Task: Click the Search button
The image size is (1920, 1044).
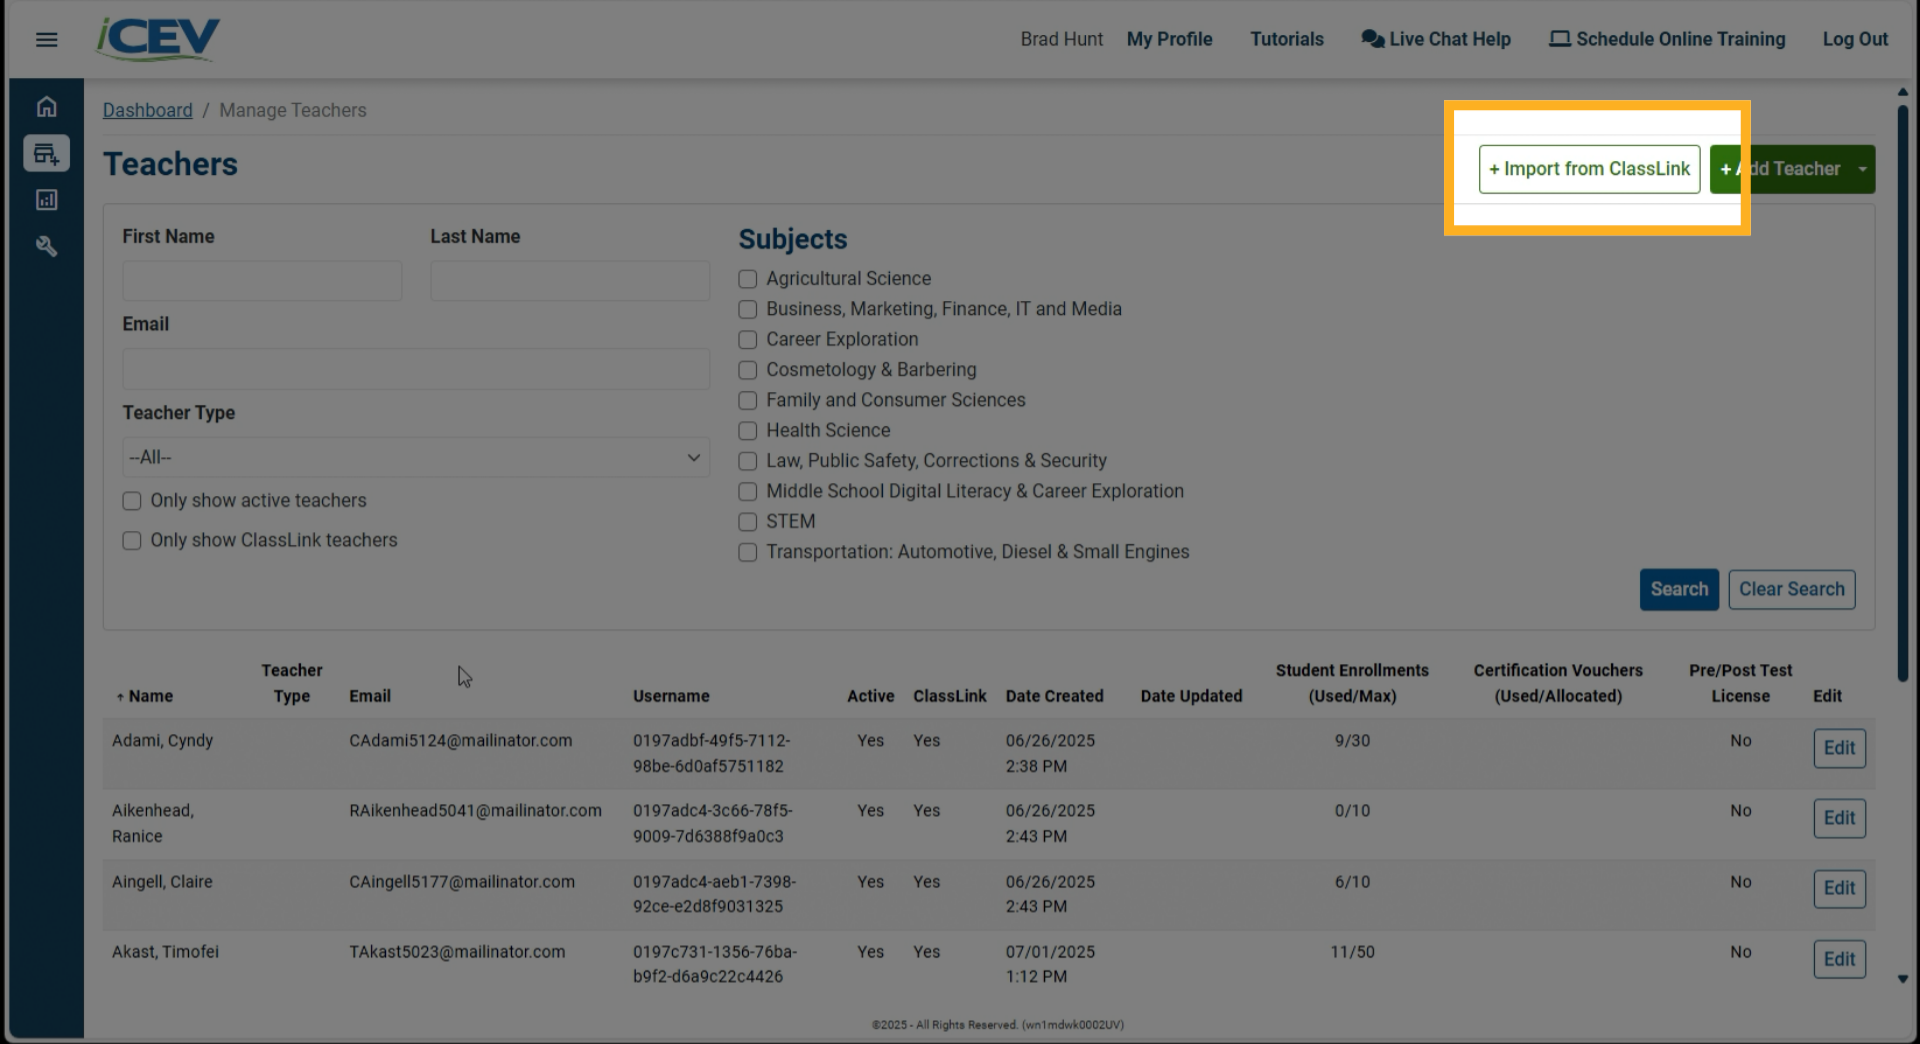Action: (x=1678, y=589)
